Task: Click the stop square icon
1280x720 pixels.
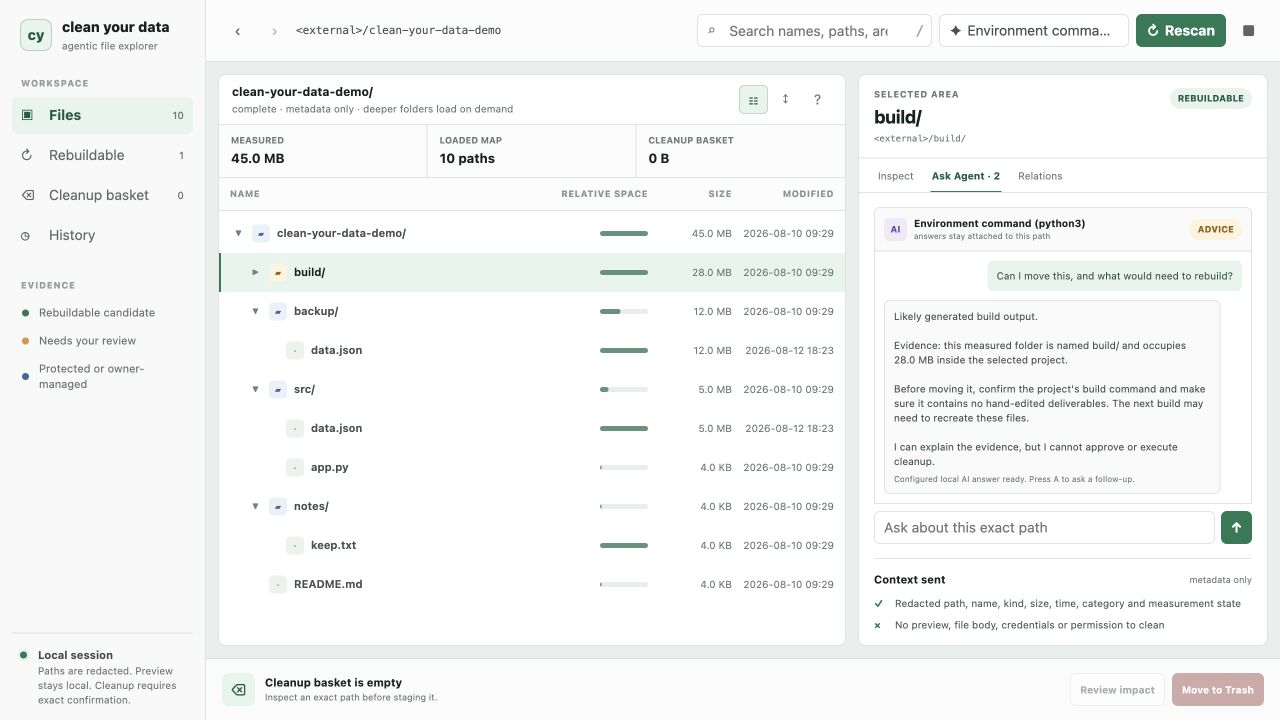Action: 1249,31
